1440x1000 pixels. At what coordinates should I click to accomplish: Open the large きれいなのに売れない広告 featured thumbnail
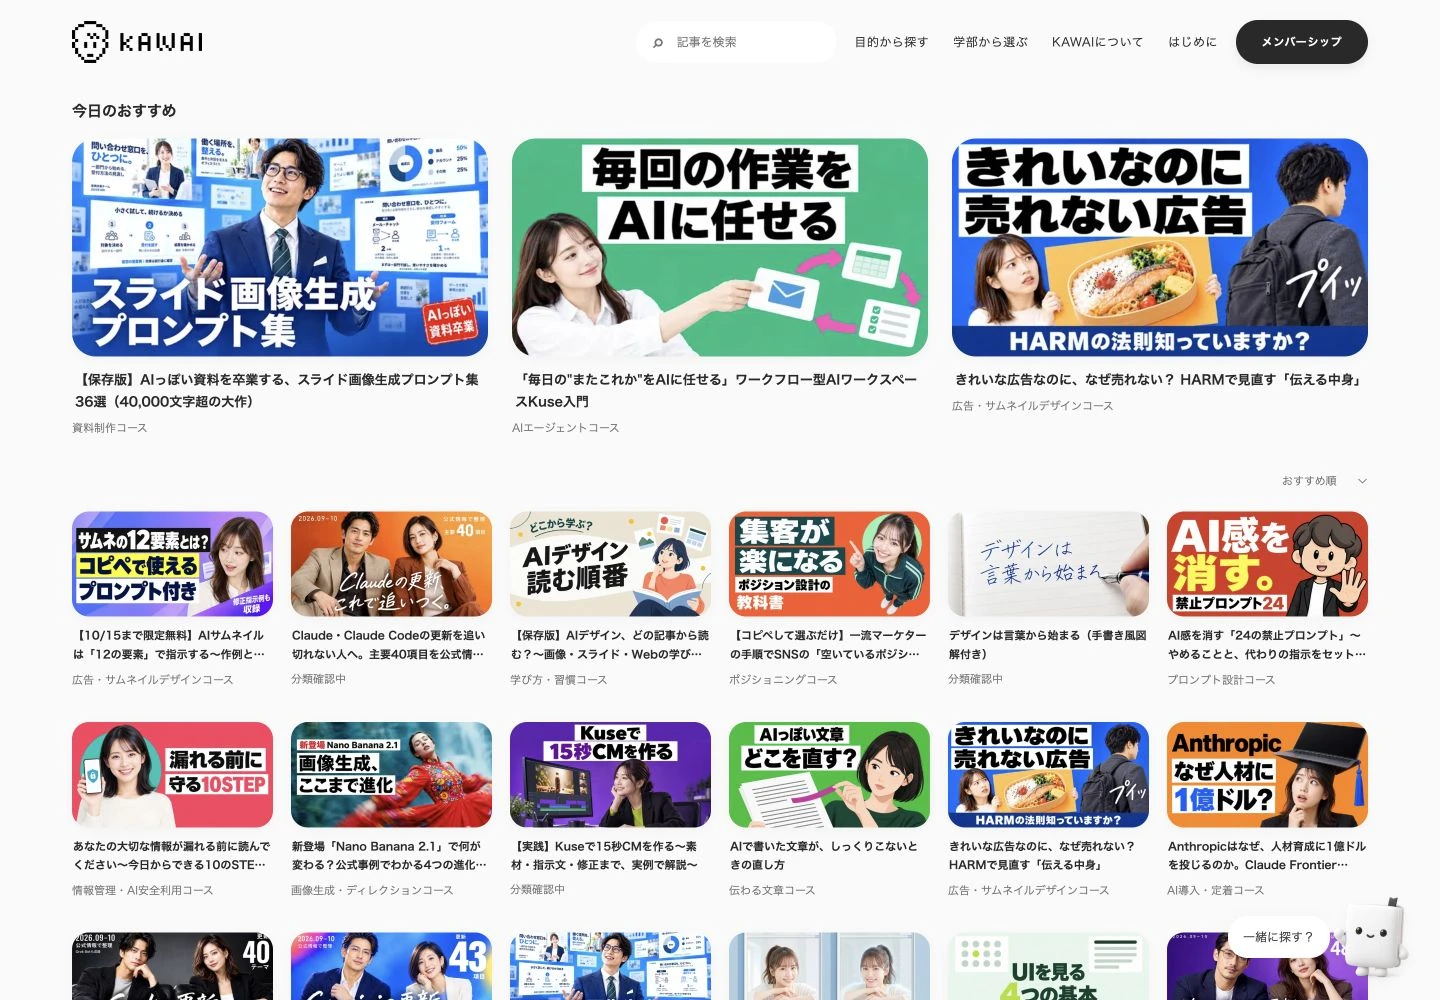click(x=1160, y=247)
